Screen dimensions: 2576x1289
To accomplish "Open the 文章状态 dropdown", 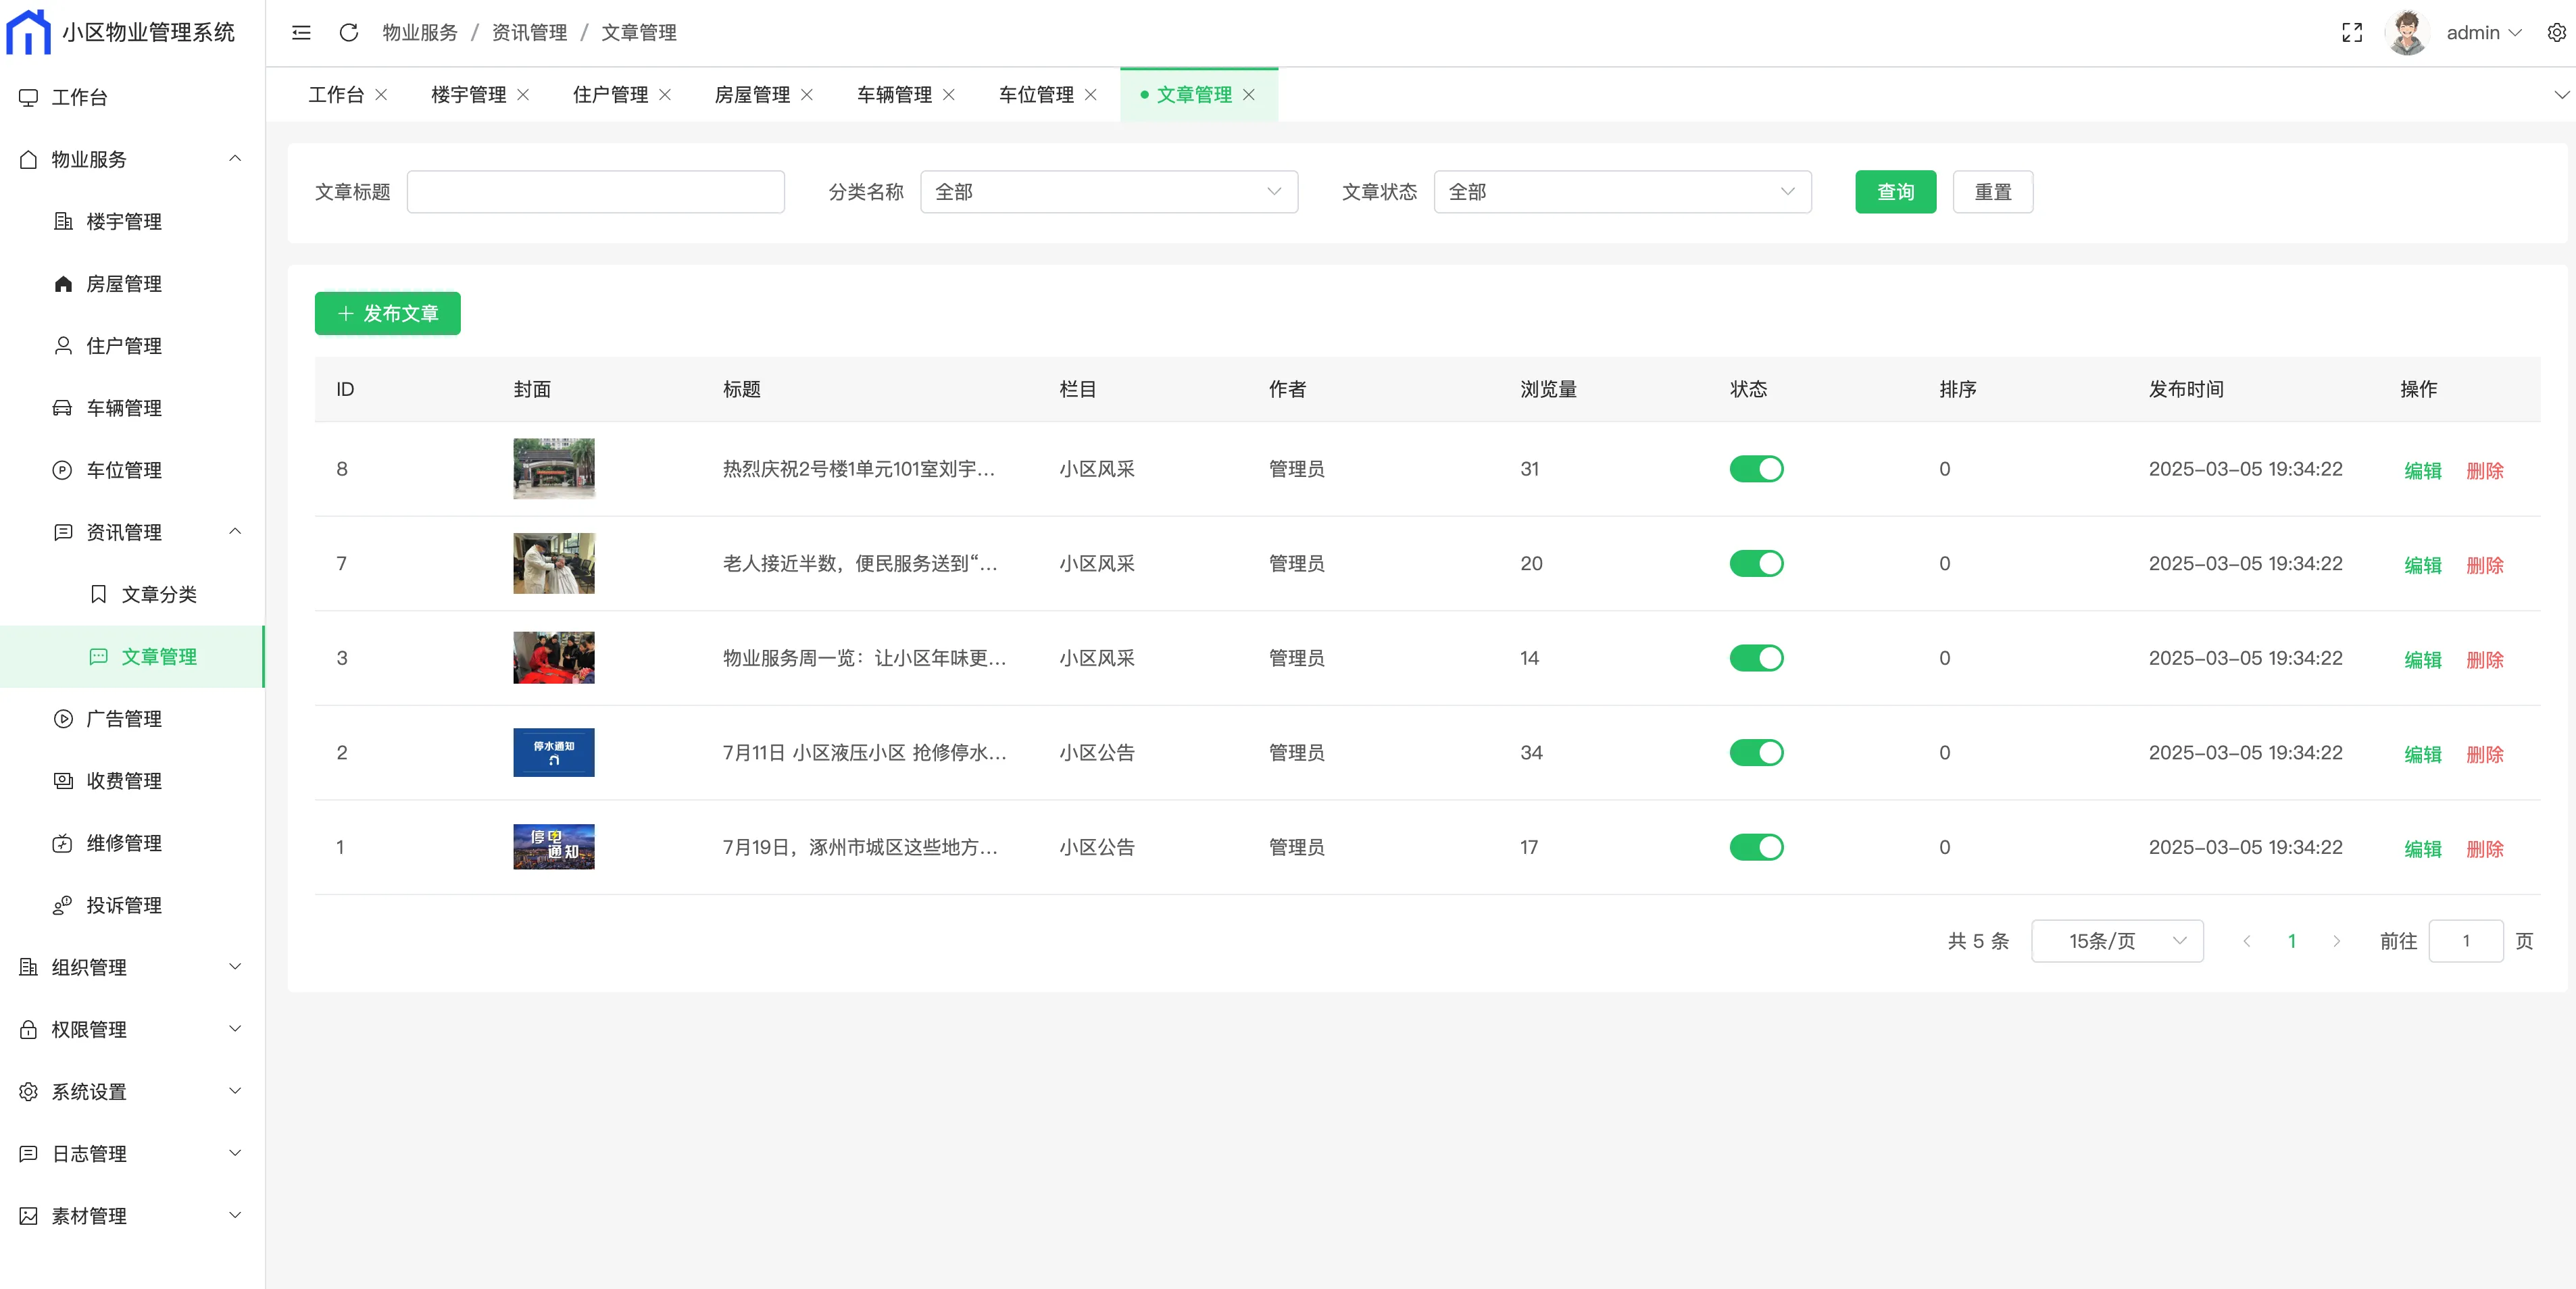I will pyautogui.click(x=1621, y=192).
